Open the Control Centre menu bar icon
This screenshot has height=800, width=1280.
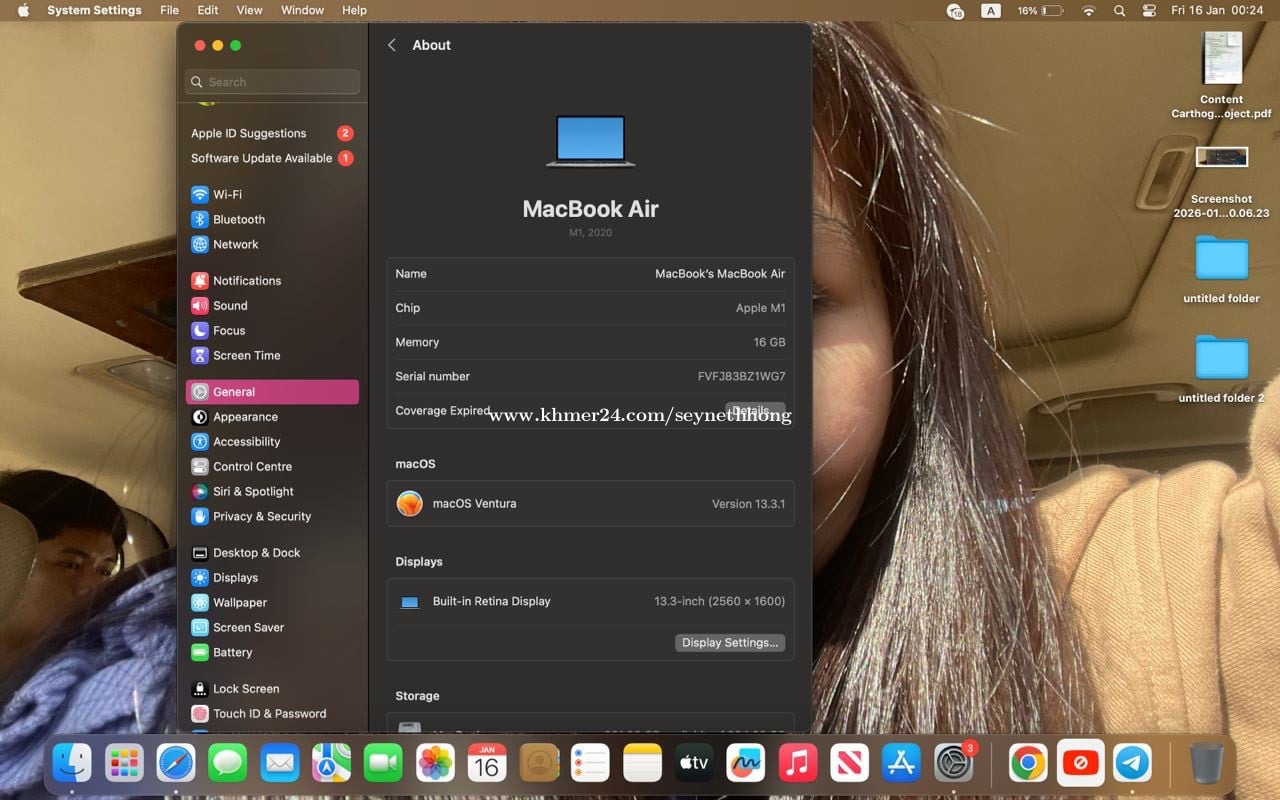(1149, 10)
